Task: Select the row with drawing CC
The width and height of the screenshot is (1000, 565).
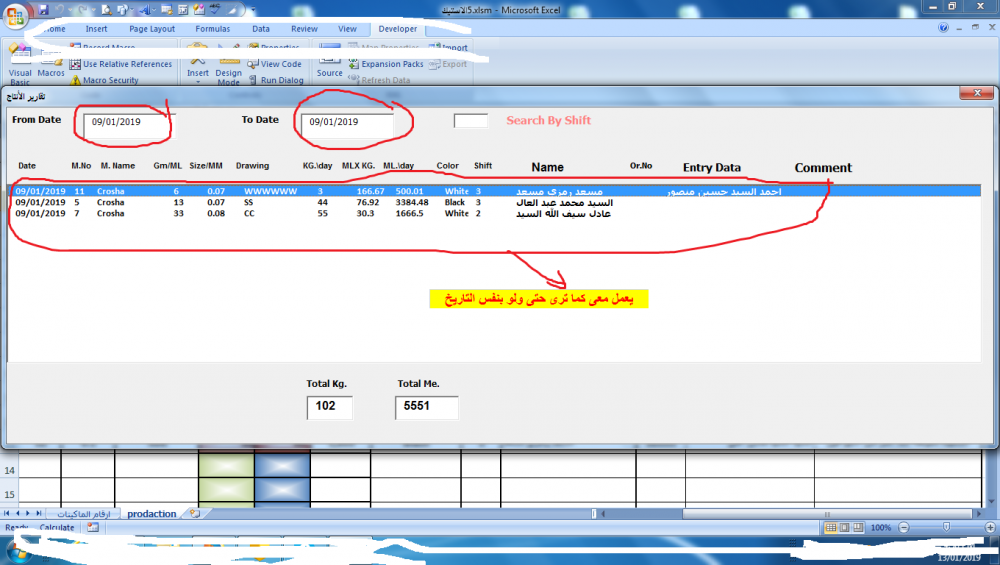Action: (x=495, y=214)
